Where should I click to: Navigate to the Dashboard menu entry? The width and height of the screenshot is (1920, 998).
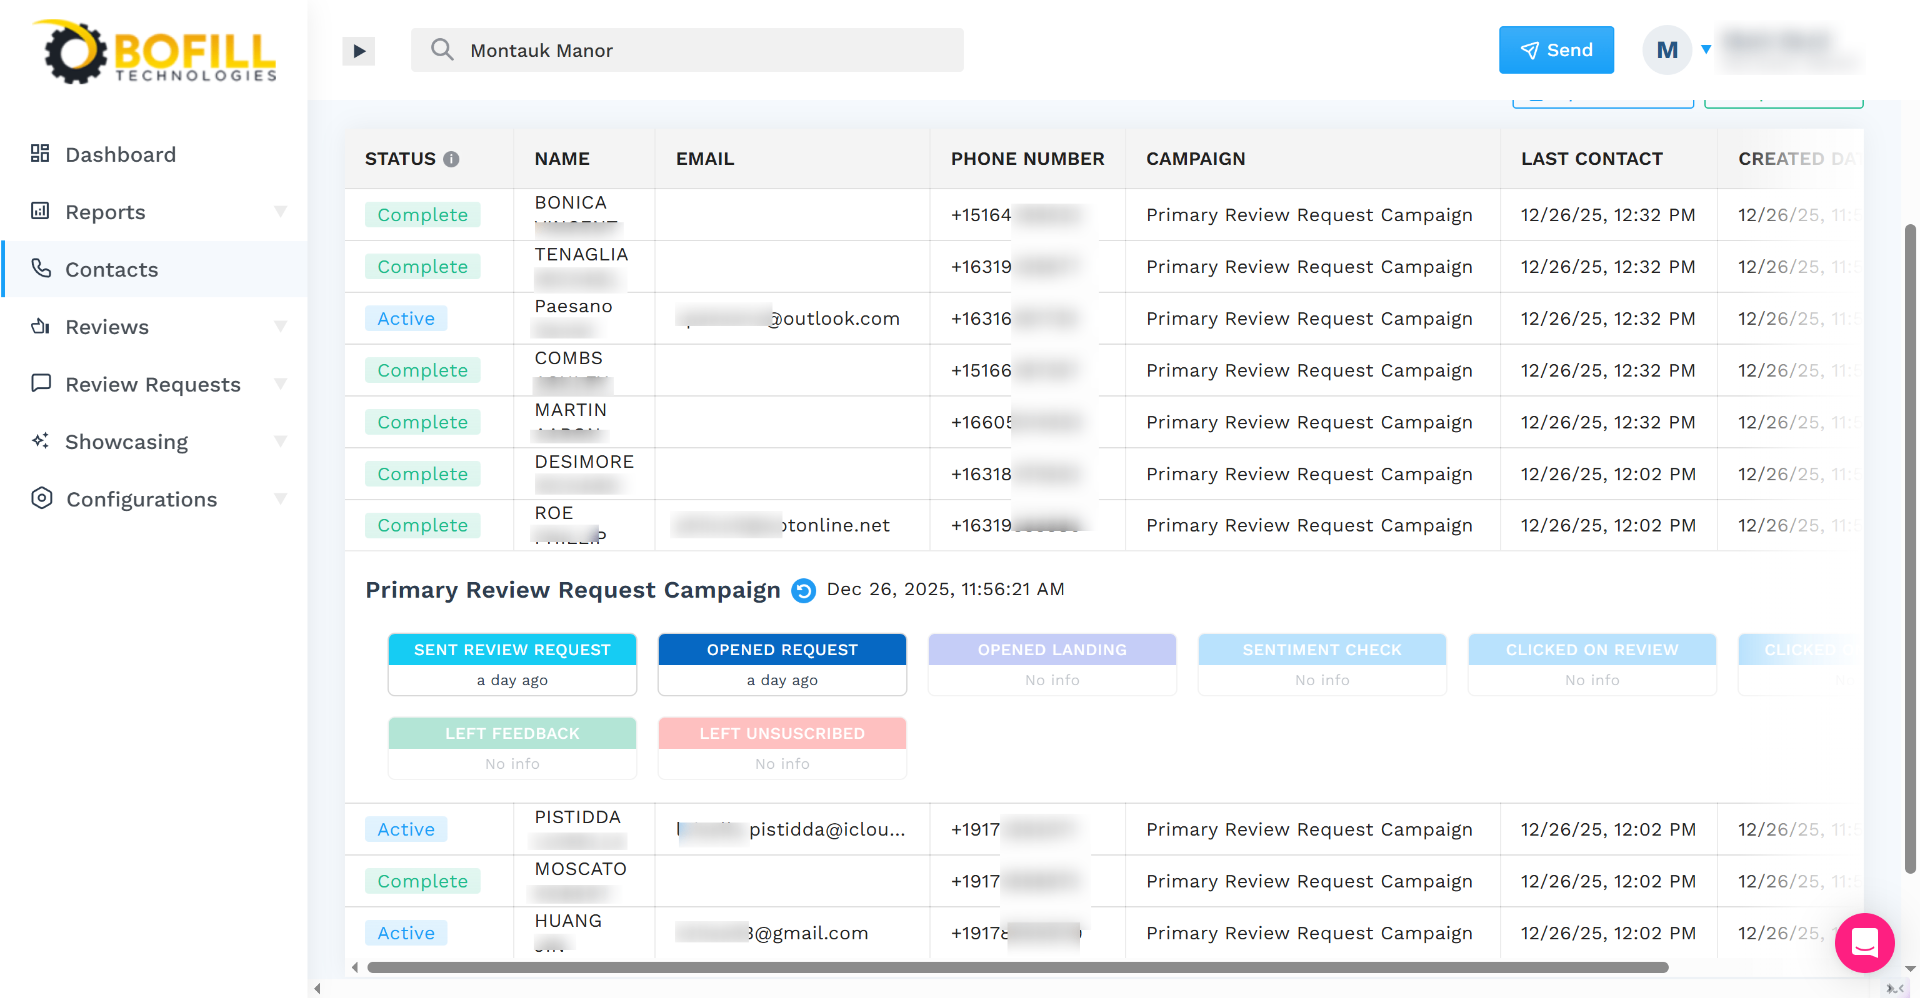[x=120, y=153]
